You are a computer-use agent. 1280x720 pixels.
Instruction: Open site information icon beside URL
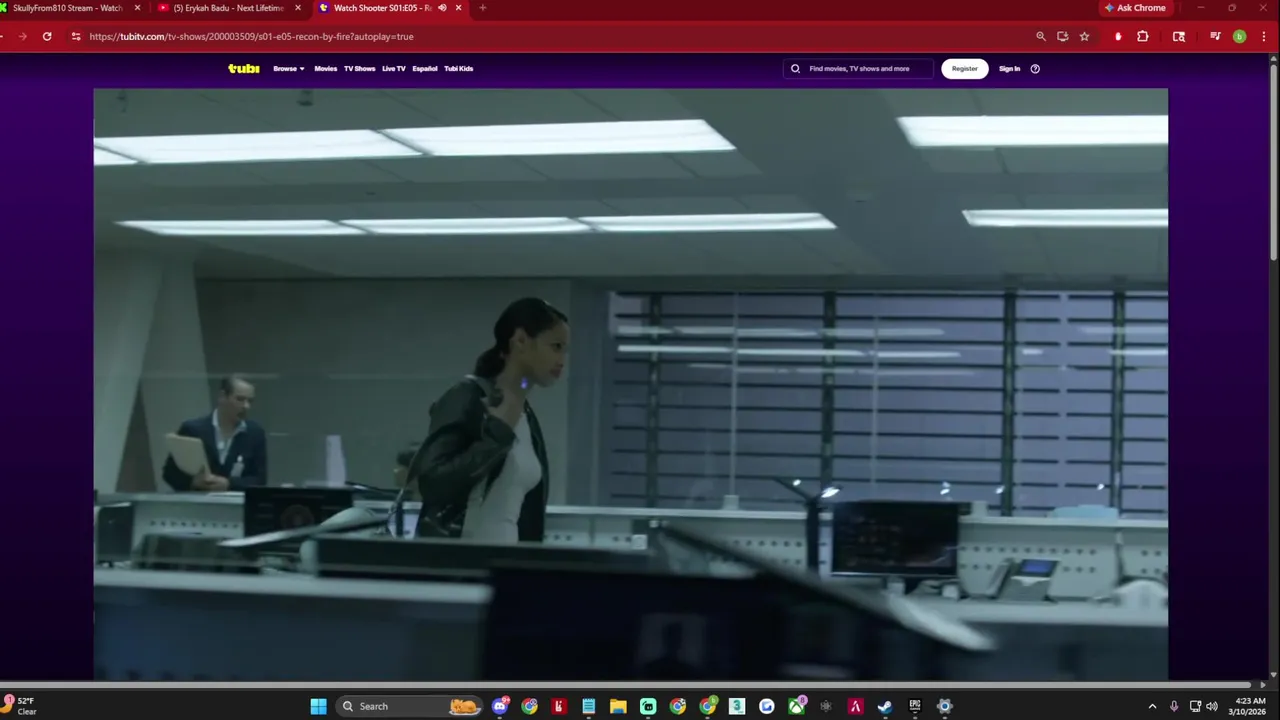pyautogui.click(x=76, y=36)
